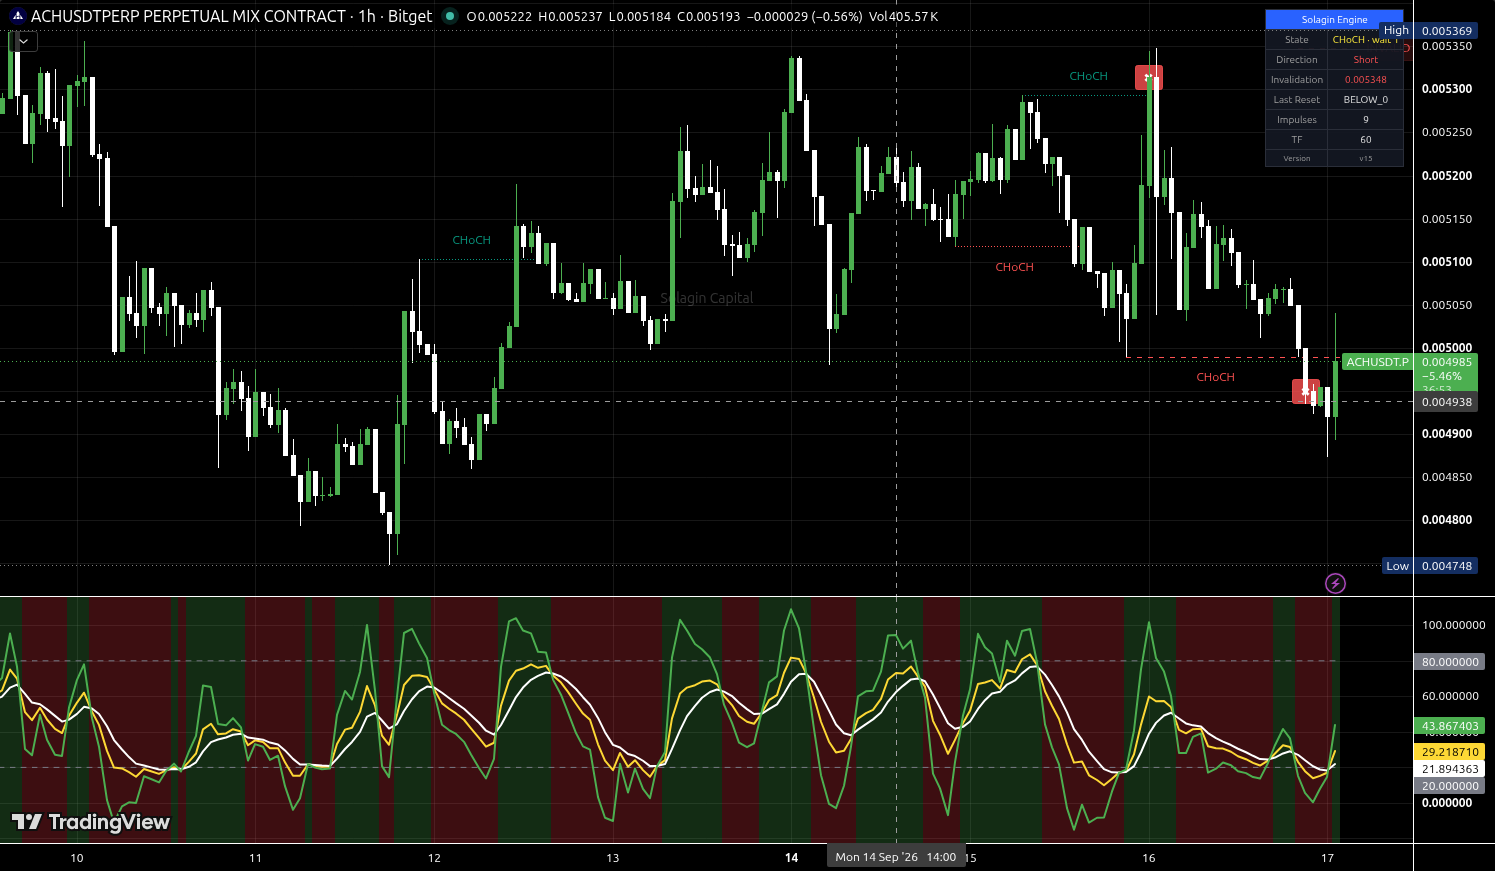Click the 20.000000 lower band label
This screenshot has width=1495, height=871.
(1450, 786)
